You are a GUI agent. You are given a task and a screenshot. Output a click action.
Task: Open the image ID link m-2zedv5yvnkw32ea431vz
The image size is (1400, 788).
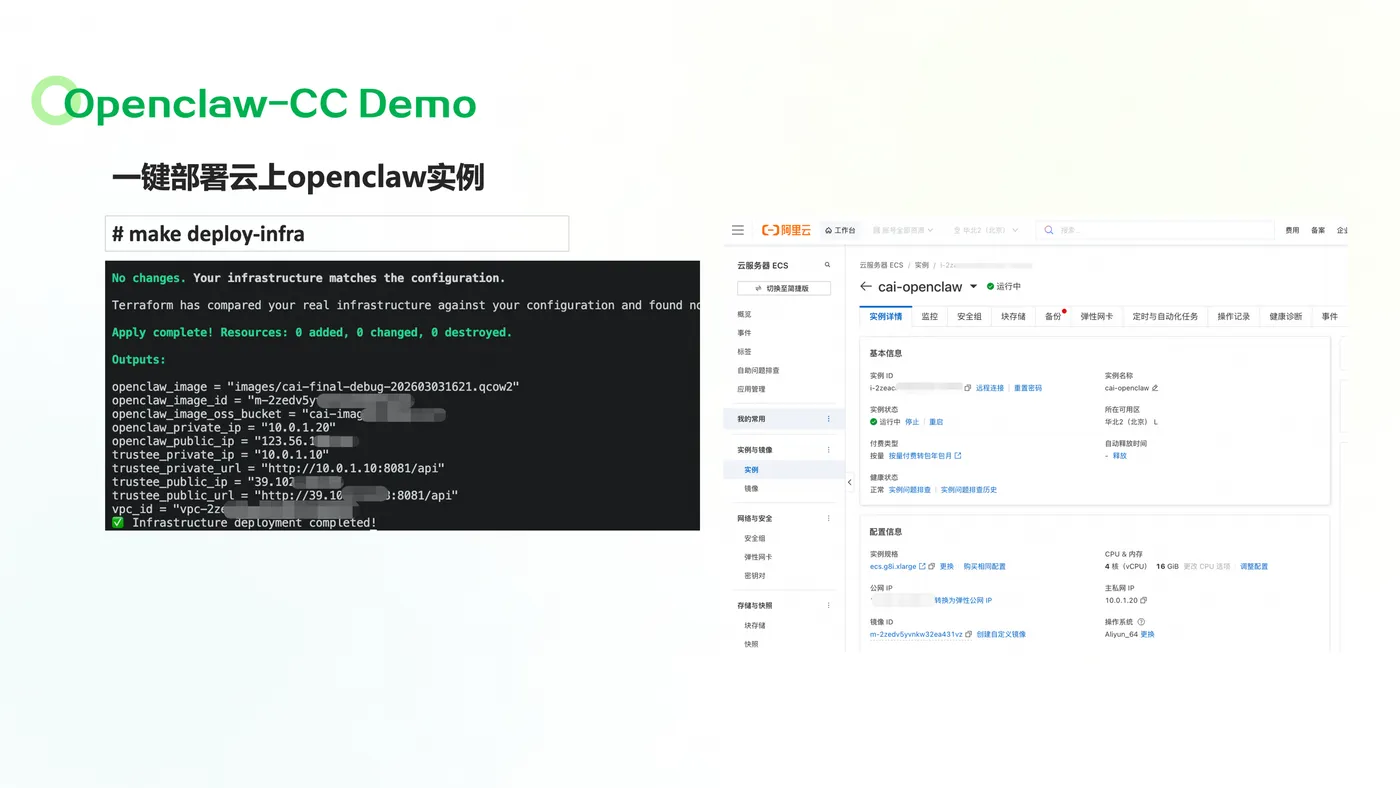[x=916, y=634]
